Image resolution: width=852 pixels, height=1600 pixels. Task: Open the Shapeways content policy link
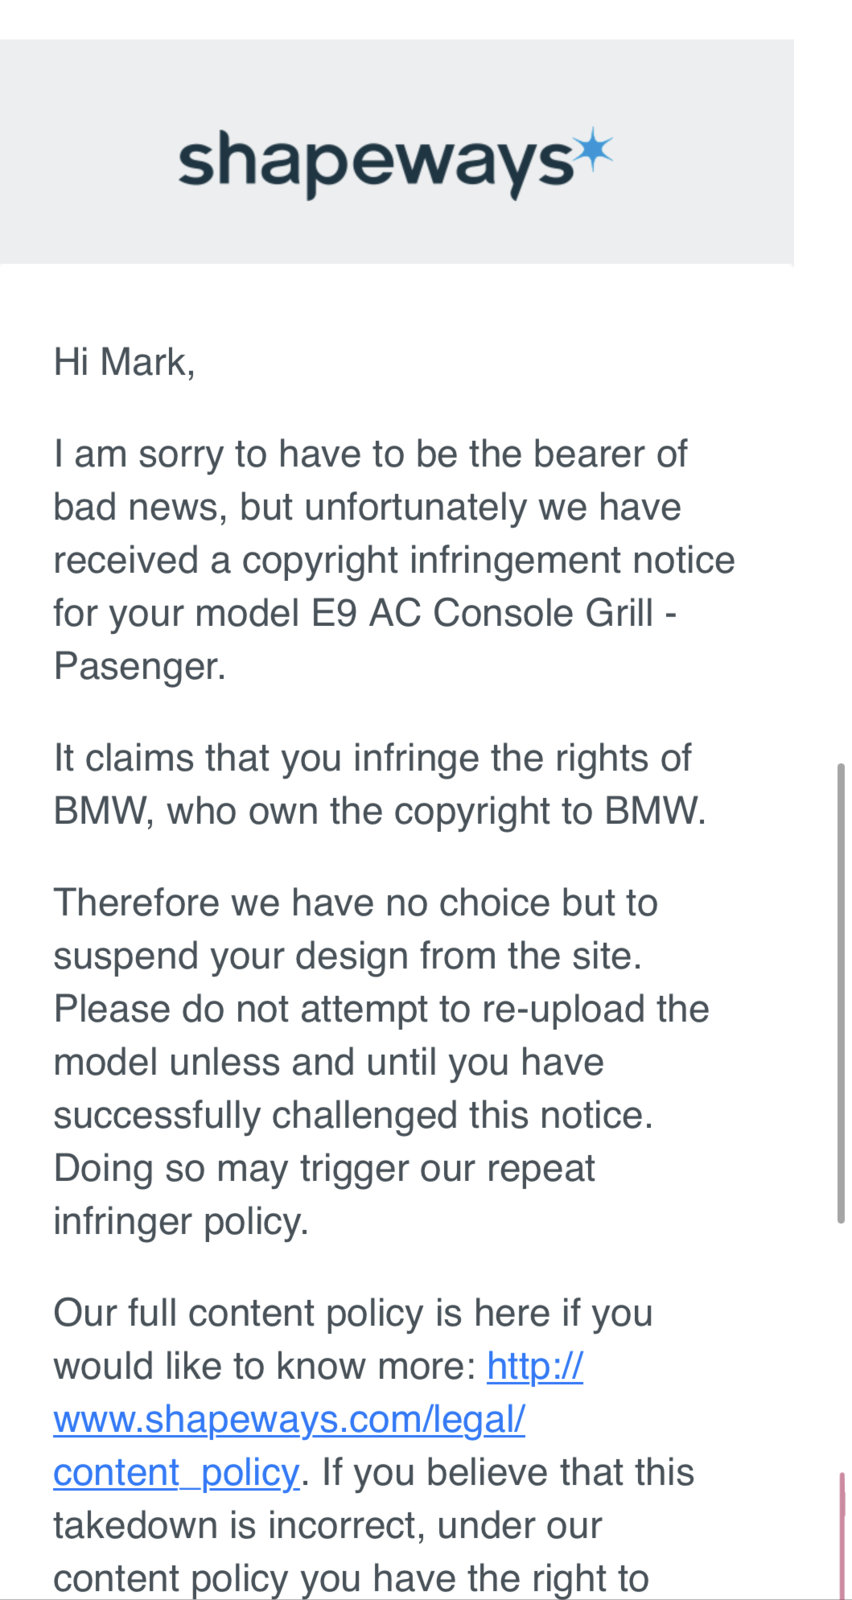coord(288,1419)
